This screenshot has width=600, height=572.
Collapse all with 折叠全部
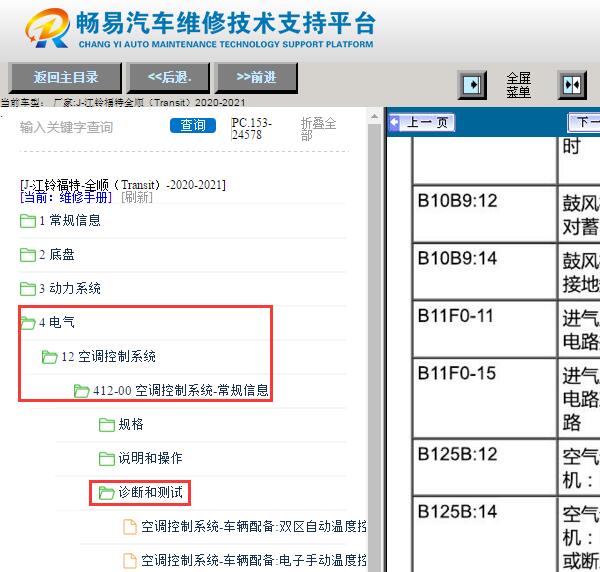tap(318, 129)
